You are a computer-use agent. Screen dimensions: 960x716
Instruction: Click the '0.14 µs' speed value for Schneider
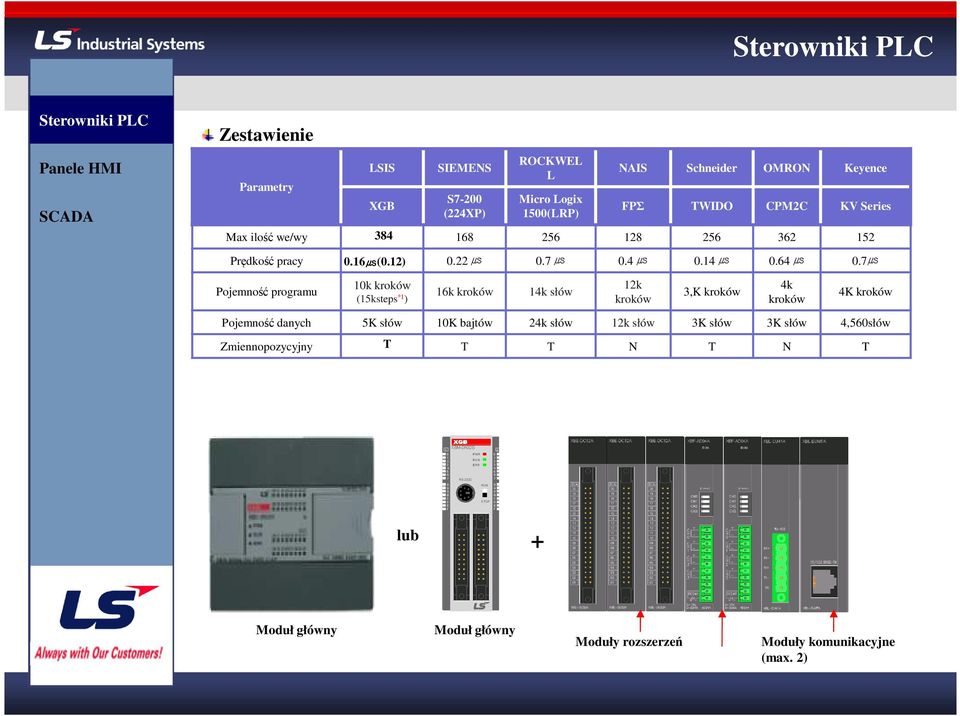(x=711, y=261)
